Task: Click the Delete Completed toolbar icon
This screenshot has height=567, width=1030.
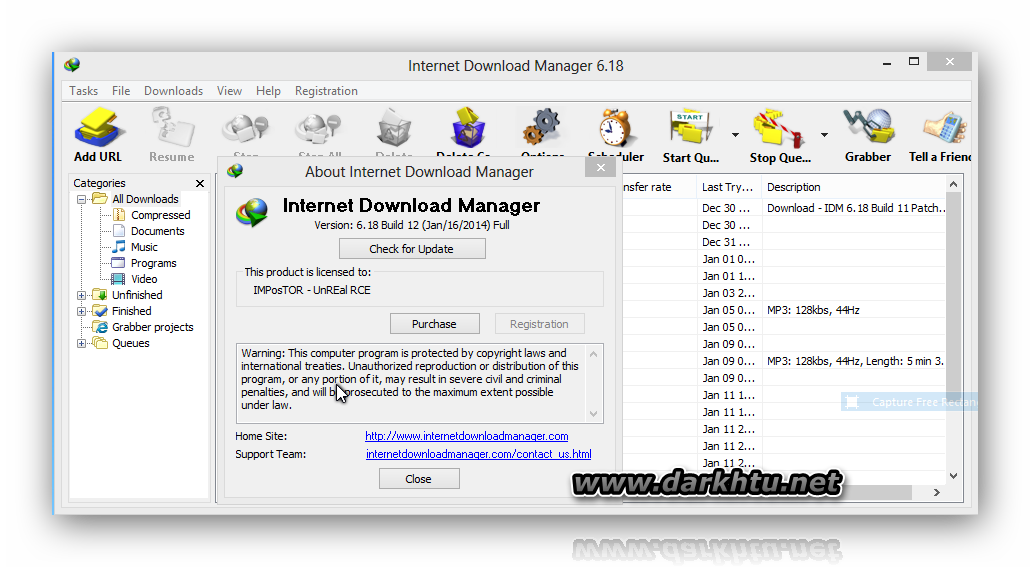Action: tap(468, 127)
